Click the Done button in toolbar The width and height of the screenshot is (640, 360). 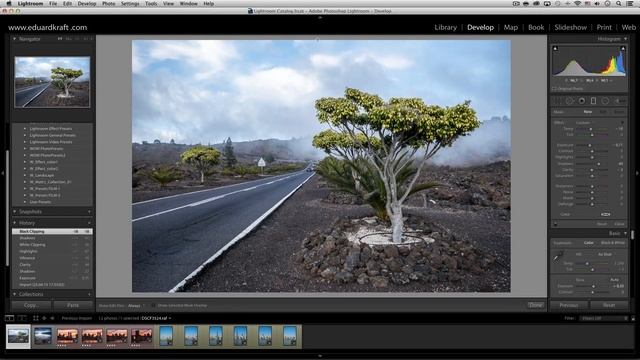click(535, 305)
